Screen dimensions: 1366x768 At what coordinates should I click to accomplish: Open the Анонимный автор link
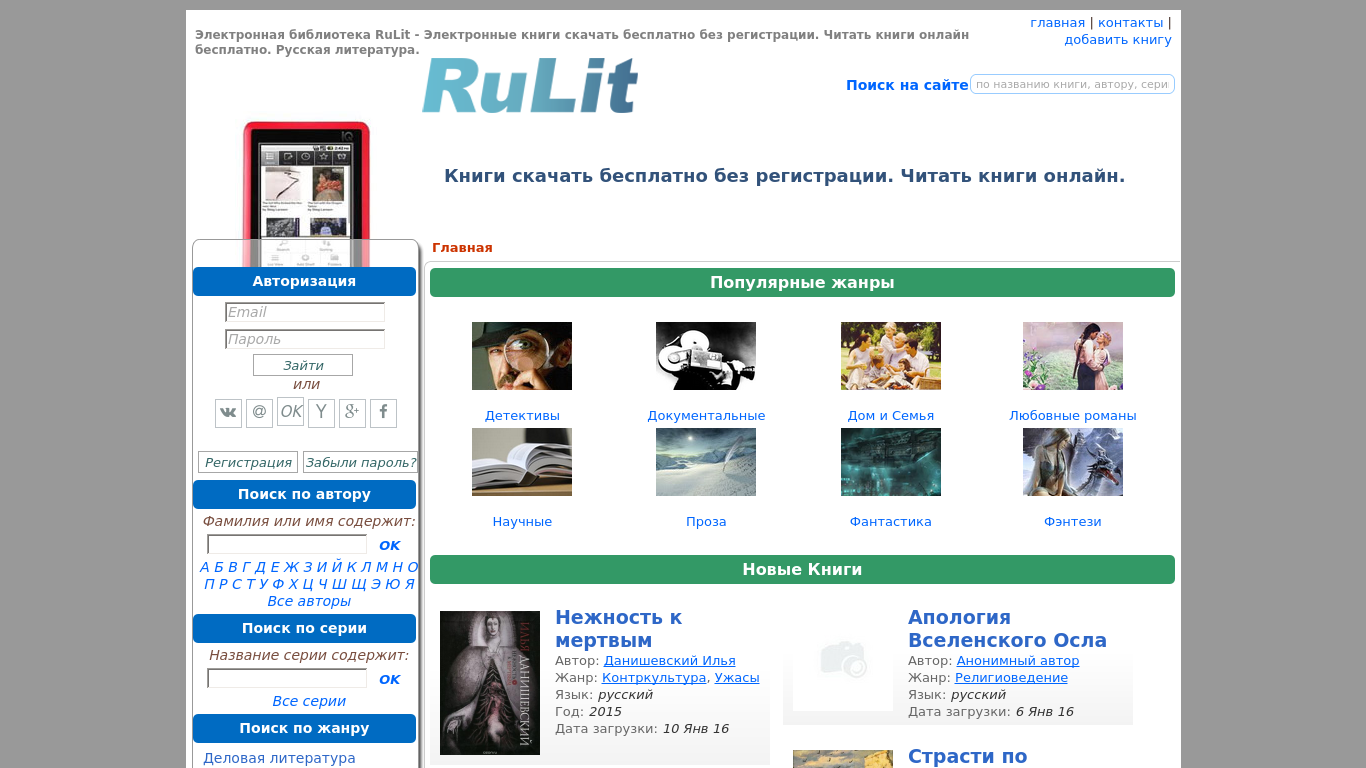[x=1018, y=661]
